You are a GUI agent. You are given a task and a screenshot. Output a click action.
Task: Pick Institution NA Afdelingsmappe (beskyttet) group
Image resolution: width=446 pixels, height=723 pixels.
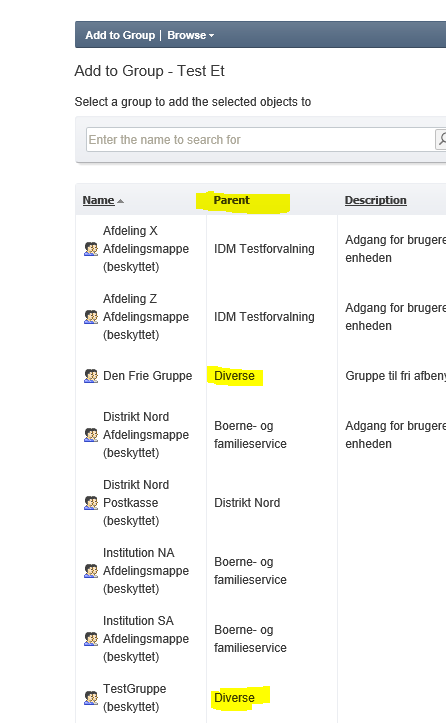(x=146, y=571)
